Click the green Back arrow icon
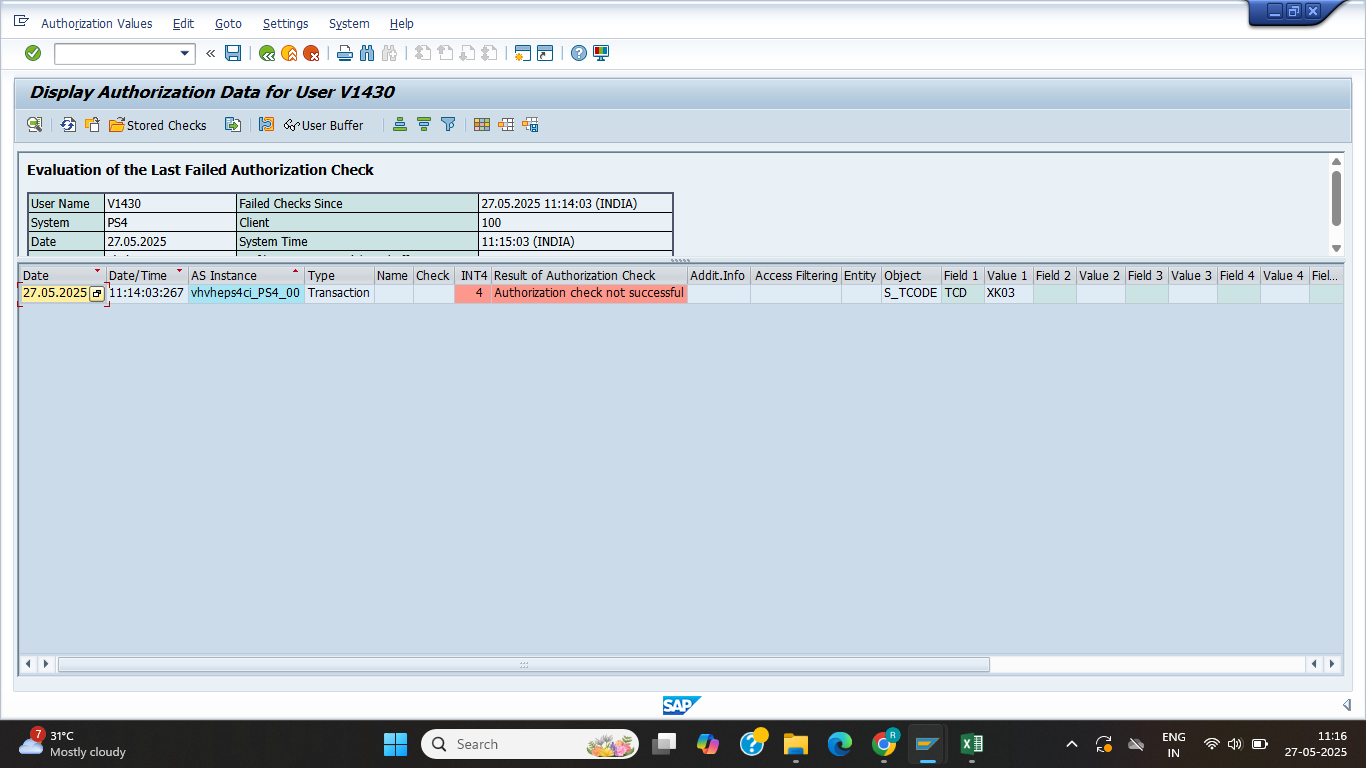The image size is (1366, 768). 267,53
